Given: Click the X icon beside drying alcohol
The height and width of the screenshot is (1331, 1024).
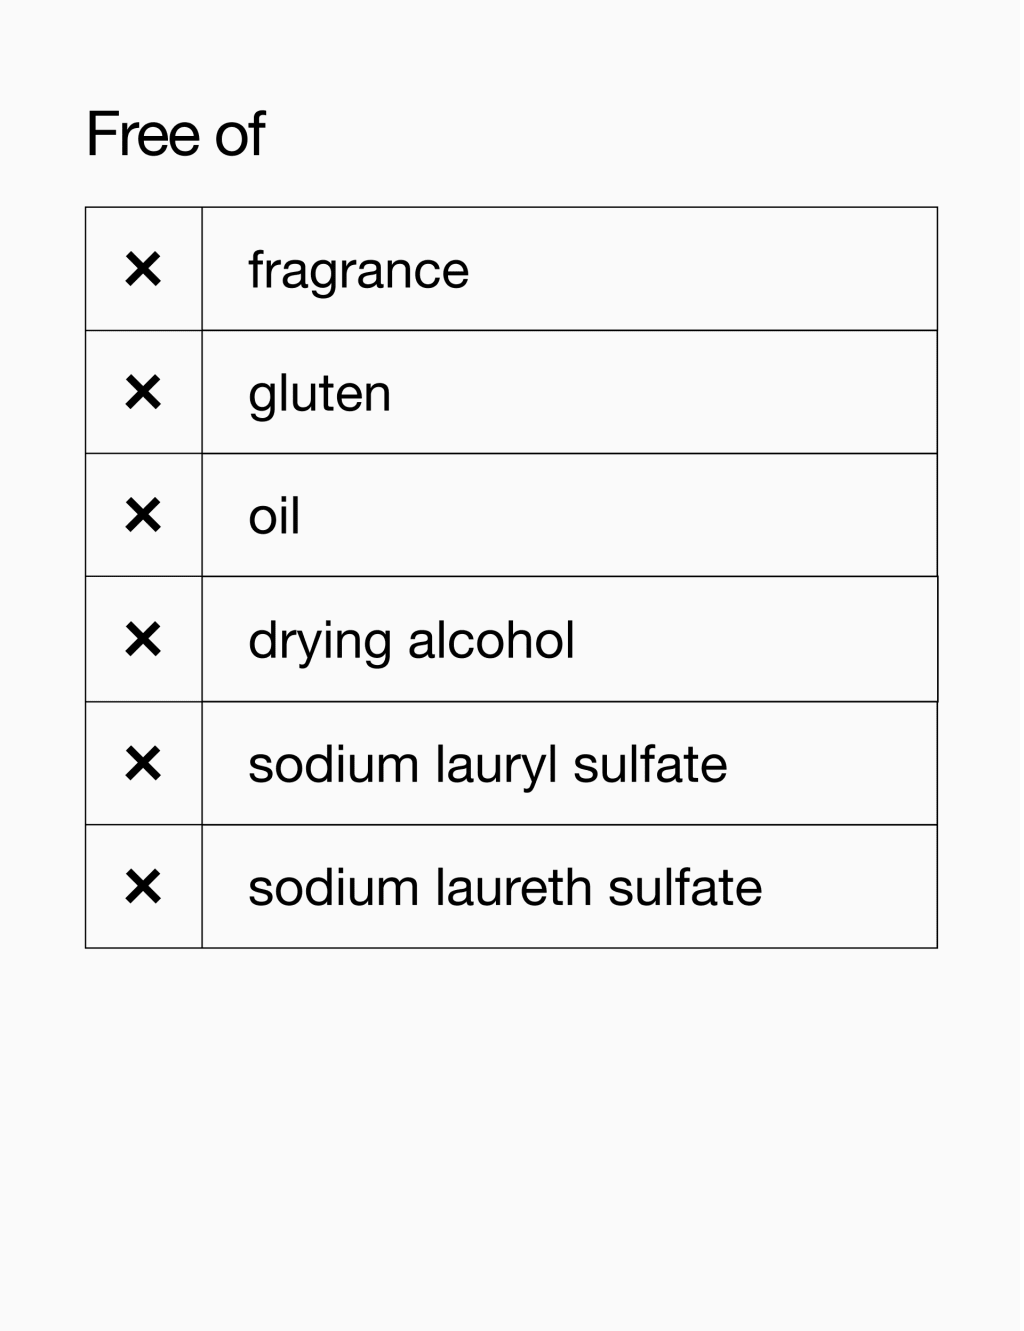Looking at the screenshot, I should [x=143, y=639].
